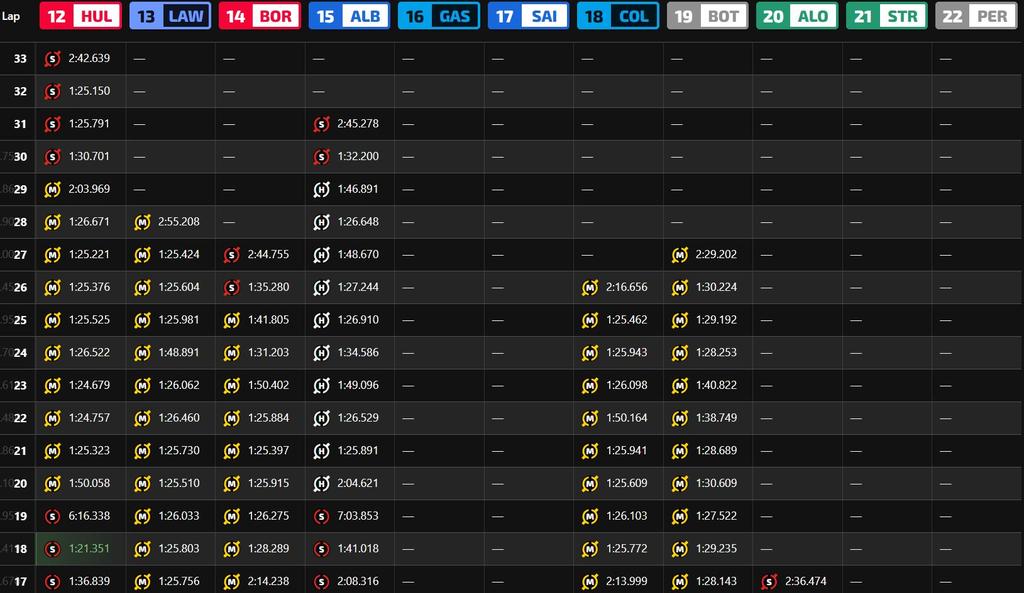1024x593 pixels.
Task: Click lap time 1:26.648
Action: click(x=358, y=222)
